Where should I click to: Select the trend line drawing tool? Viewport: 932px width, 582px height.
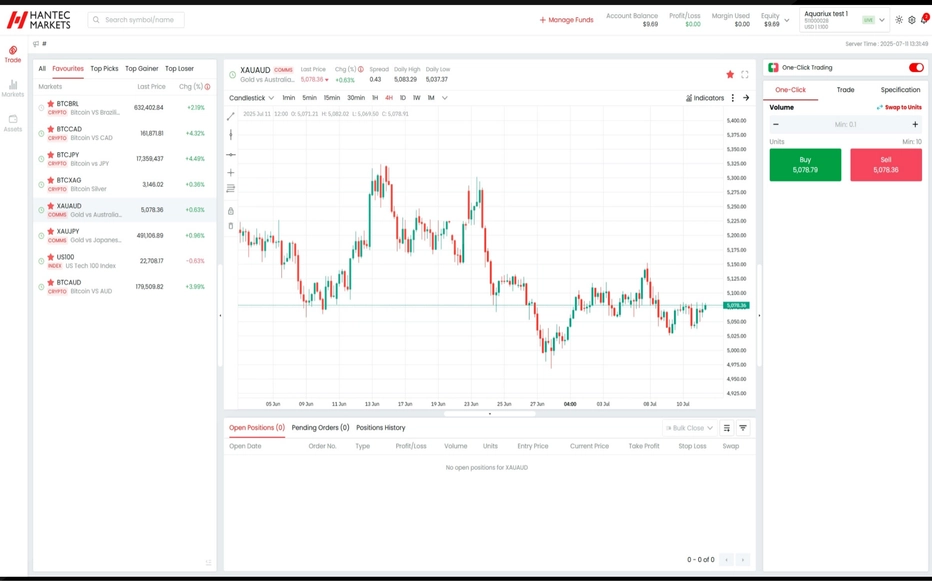point(231,117)
